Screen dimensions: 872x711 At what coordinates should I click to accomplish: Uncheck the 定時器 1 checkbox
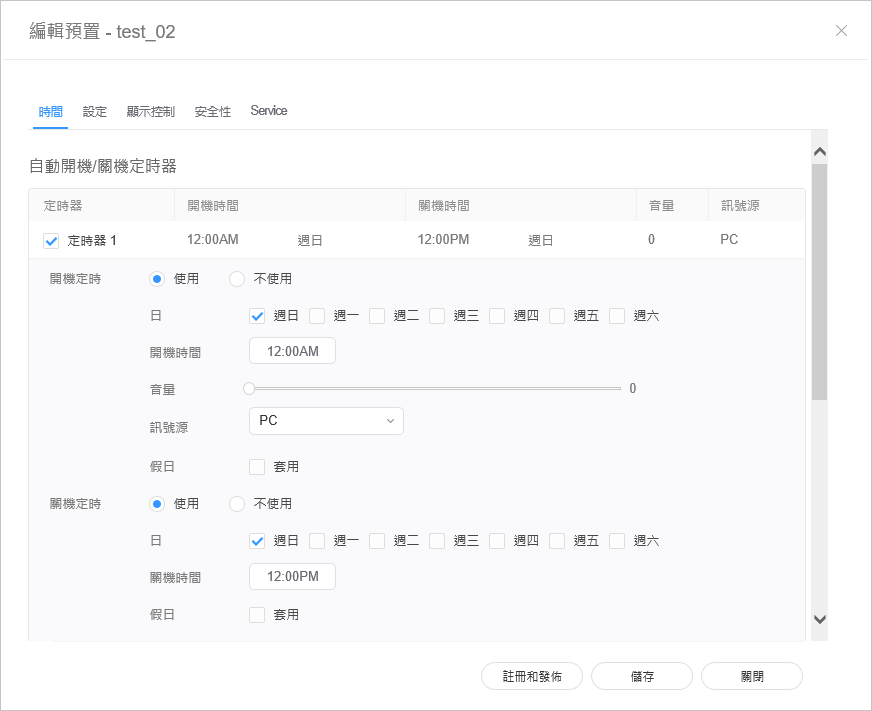tap(52, 241)
